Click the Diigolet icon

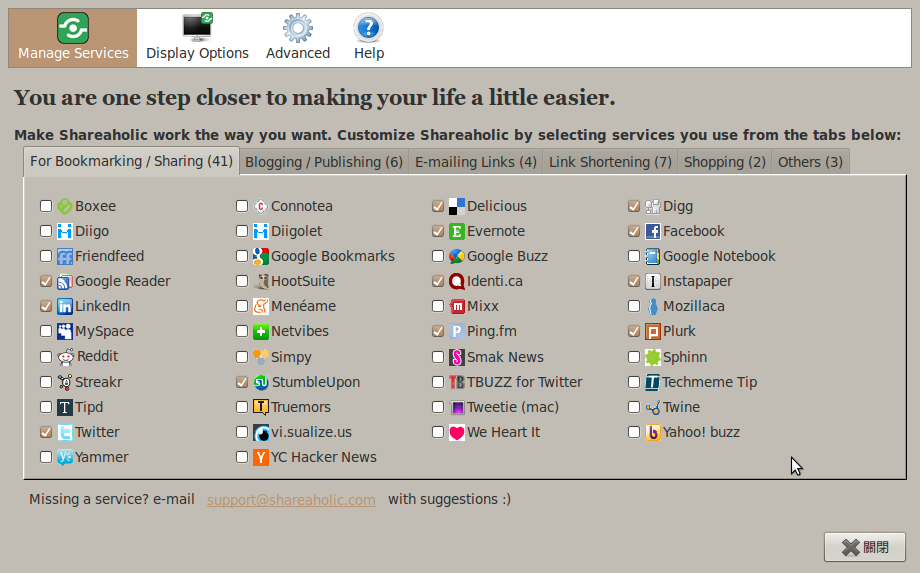pyautogui.click(x=261, y=231)
